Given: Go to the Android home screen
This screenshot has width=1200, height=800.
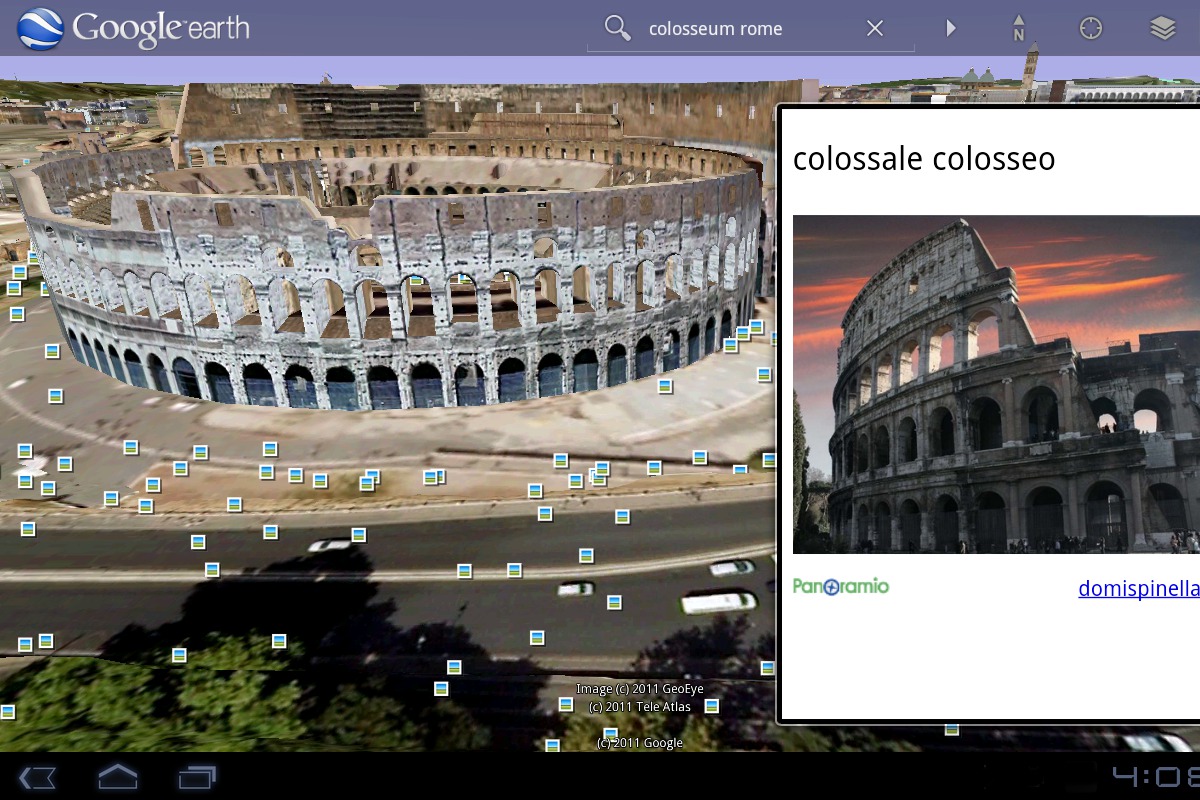Looking at the screenshot, I should pos(117,776).
